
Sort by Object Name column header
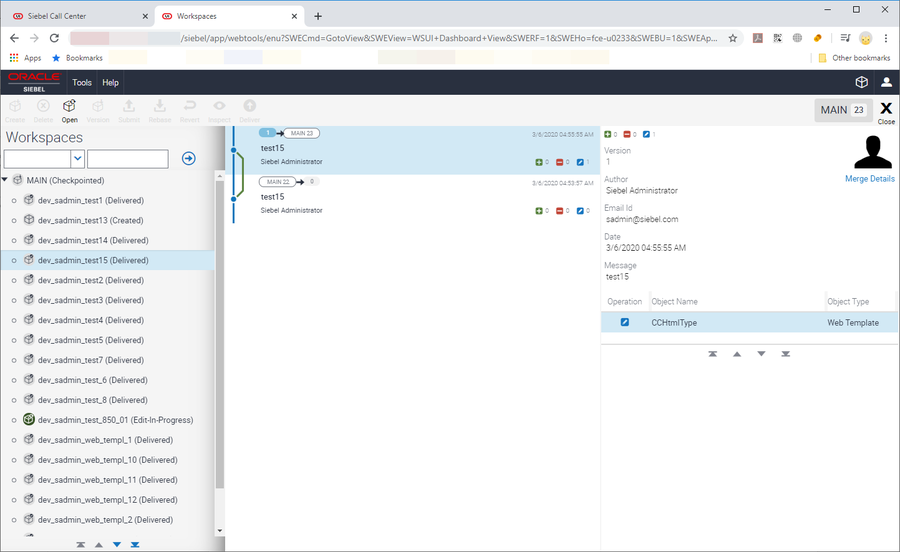pos(674,302)
